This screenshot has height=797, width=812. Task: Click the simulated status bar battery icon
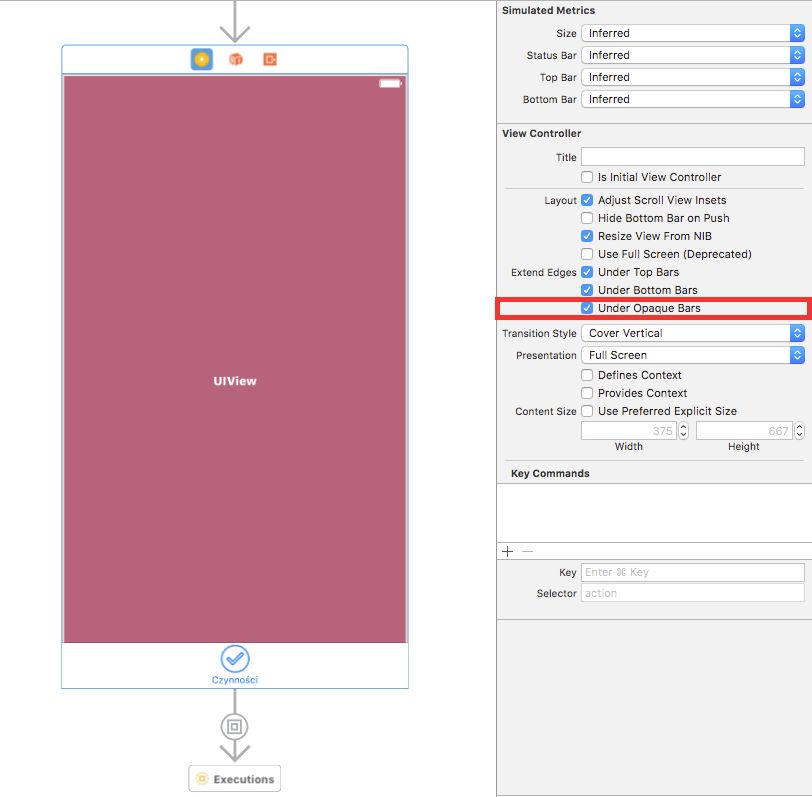[x=390, y=83]
